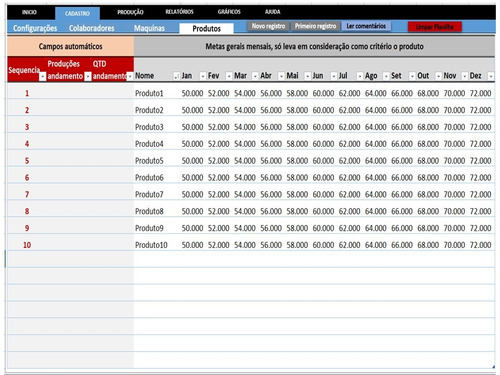Click the Novo registro button

click(x=268, y=26)
